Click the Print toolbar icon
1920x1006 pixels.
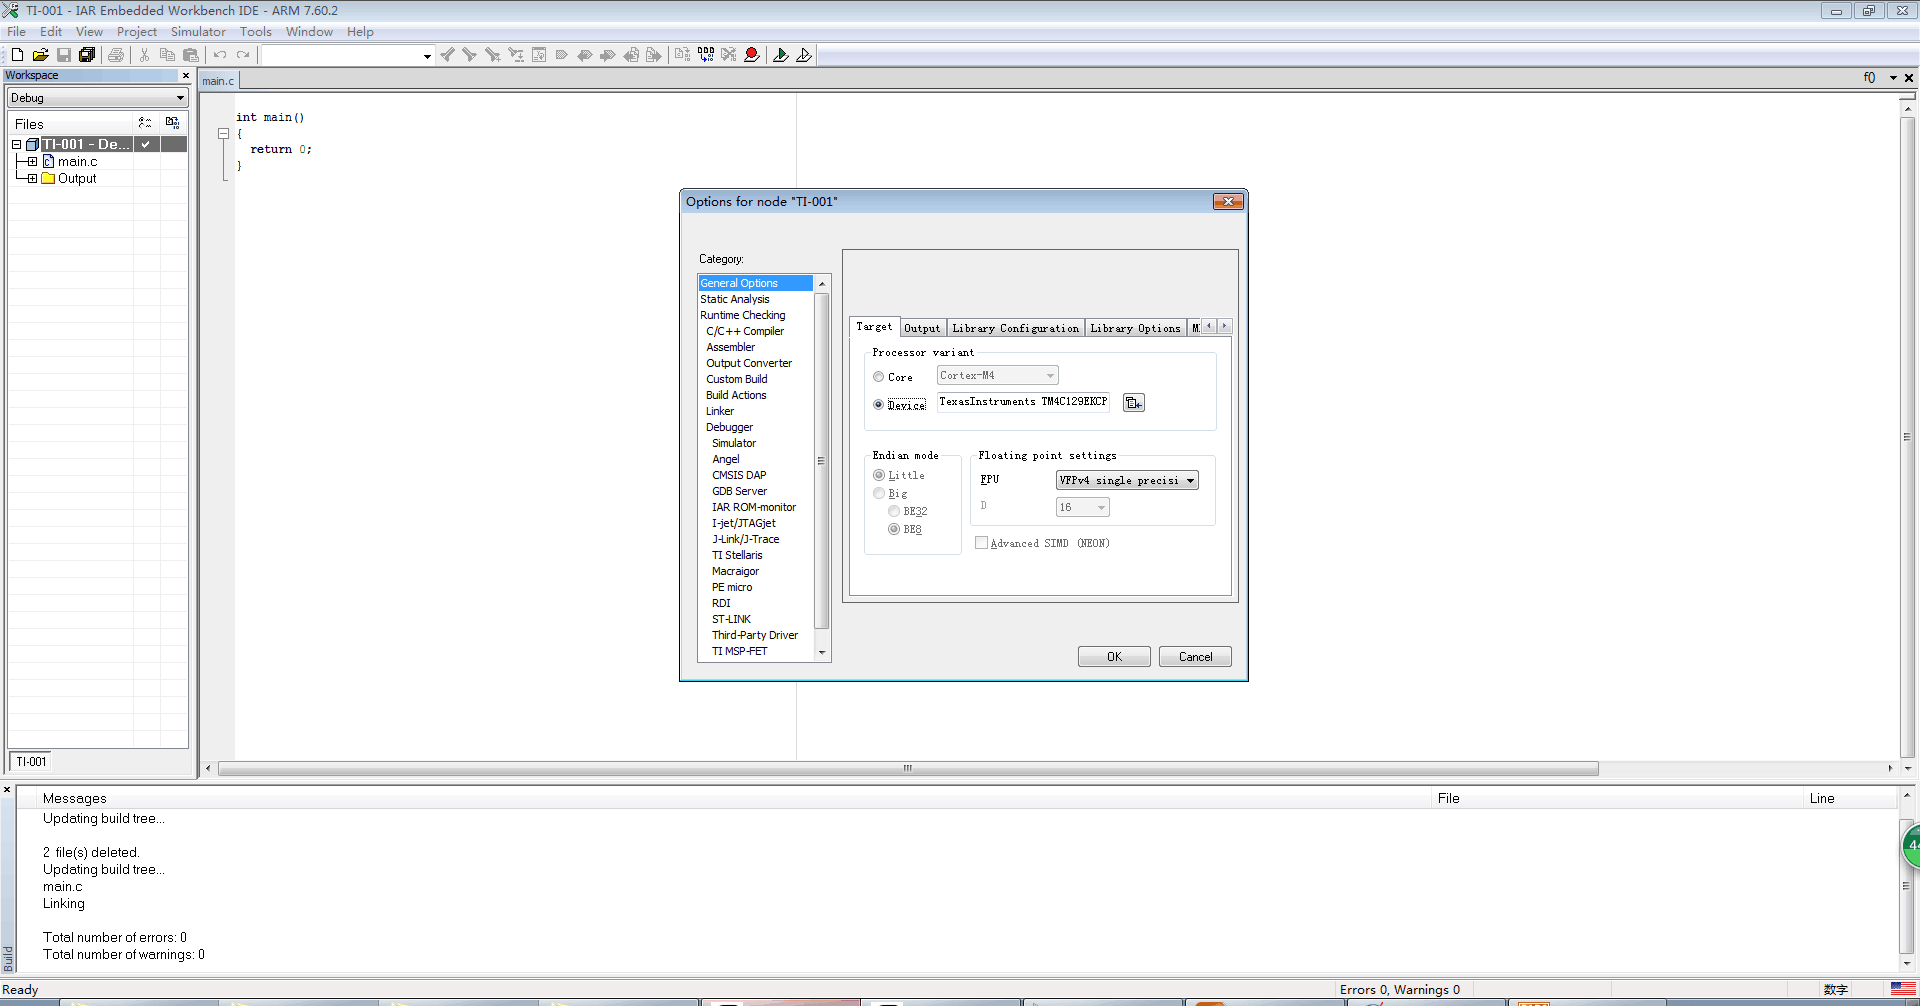point(116,55)
